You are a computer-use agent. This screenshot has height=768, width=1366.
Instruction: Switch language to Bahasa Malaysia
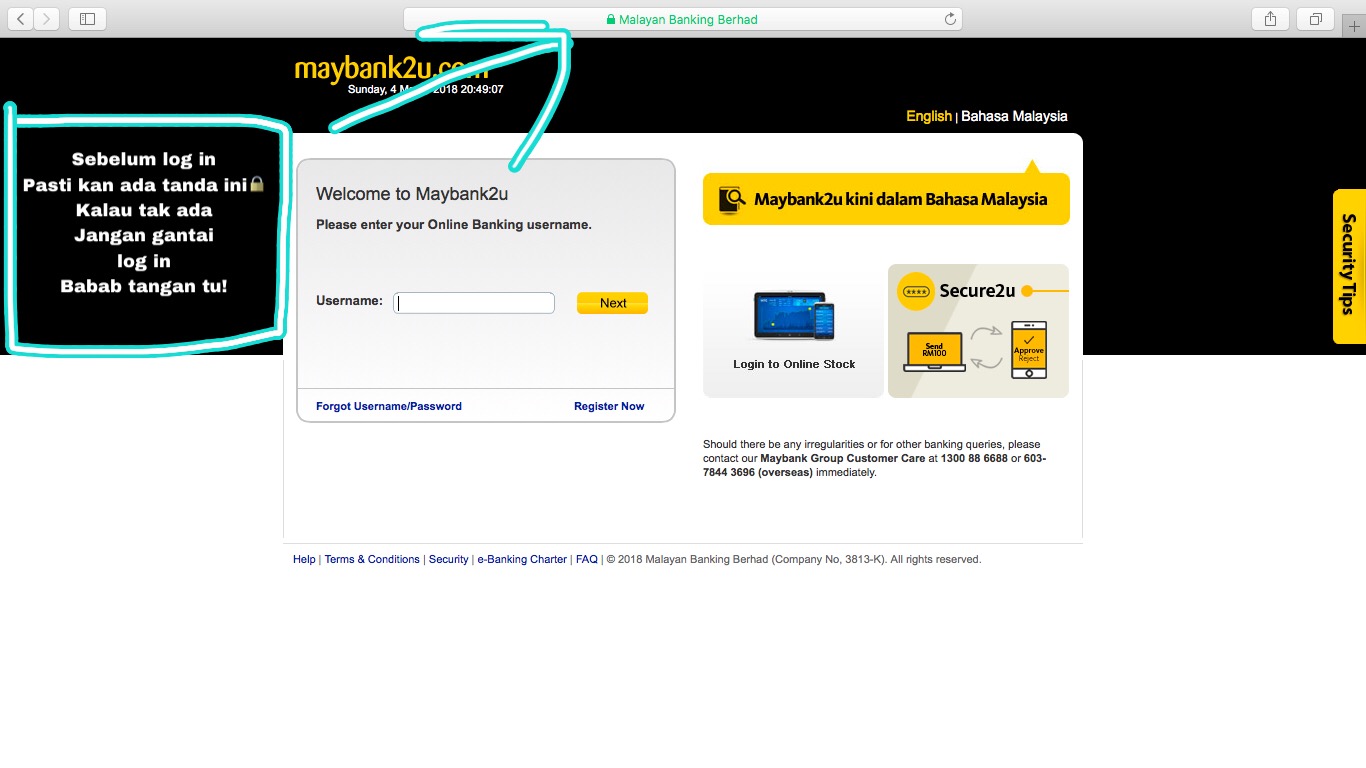pyautogui.click(x=1014, y=116)
